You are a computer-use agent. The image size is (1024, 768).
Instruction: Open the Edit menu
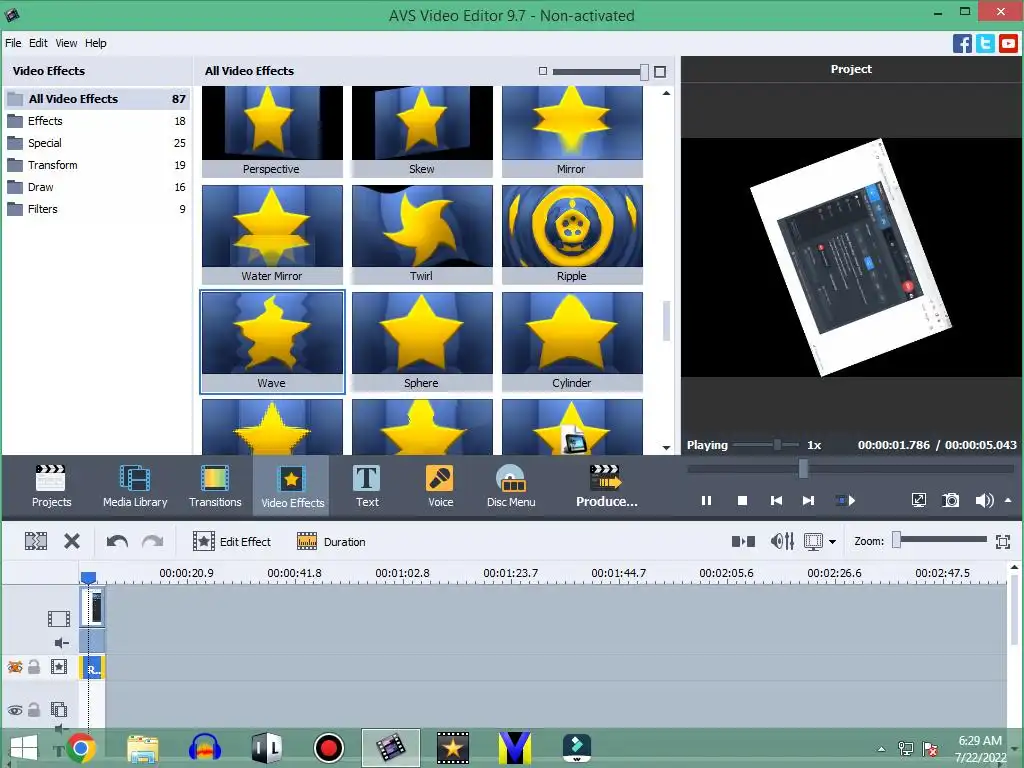(x=38, y=43)
